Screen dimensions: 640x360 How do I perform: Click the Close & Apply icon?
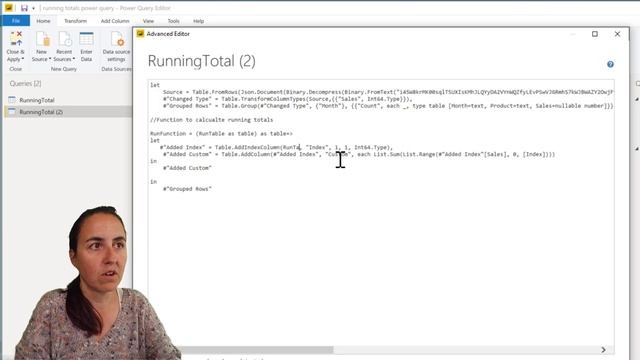[16, 39]
